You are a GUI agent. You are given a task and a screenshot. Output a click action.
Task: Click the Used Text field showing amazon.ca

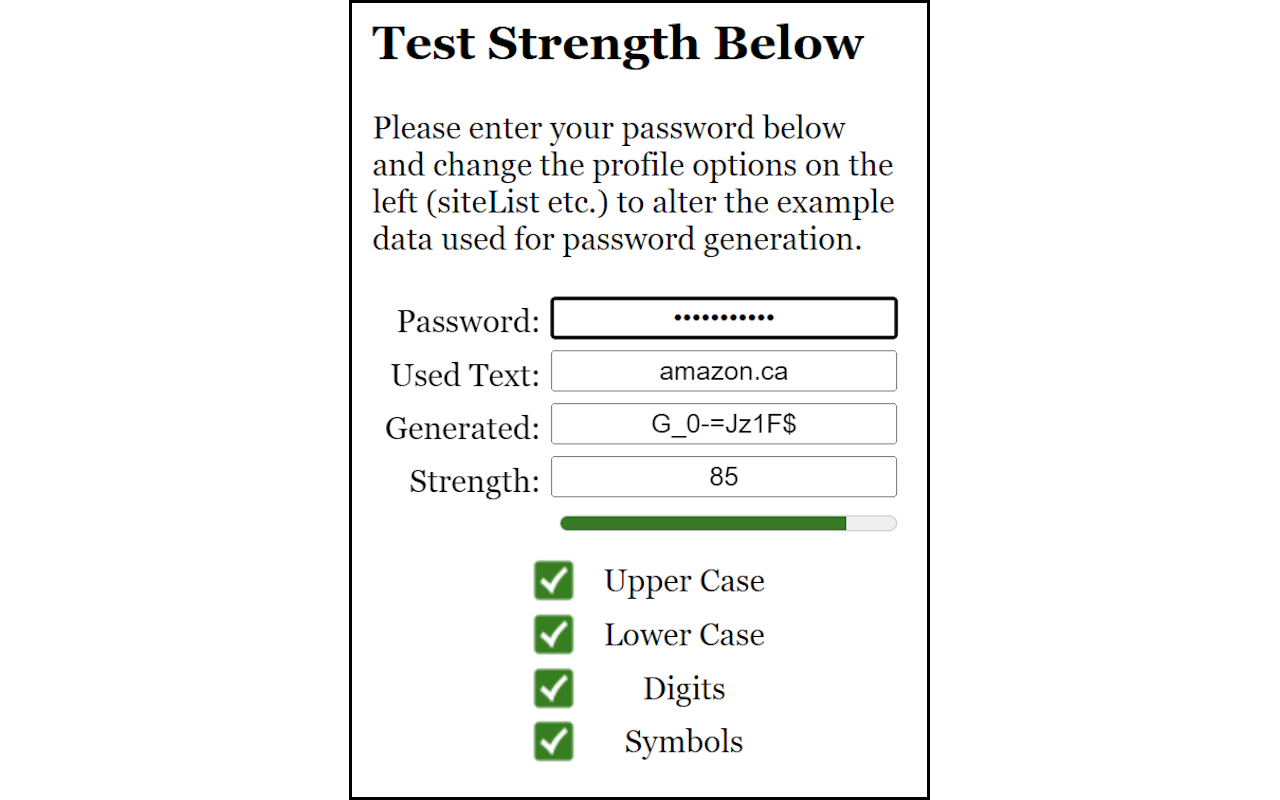724,371
